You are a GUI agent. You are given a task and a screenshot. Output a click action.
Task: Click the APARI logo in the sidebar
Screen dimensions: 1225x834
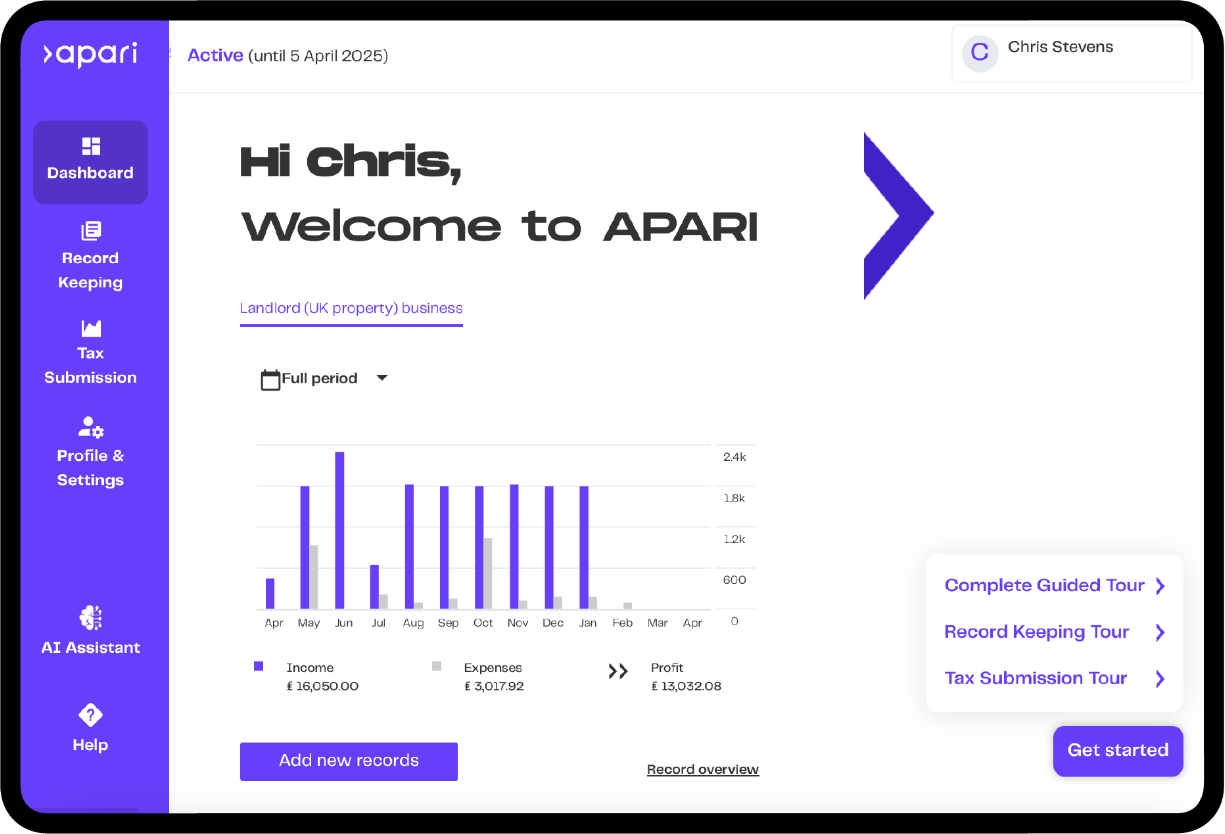90,54
